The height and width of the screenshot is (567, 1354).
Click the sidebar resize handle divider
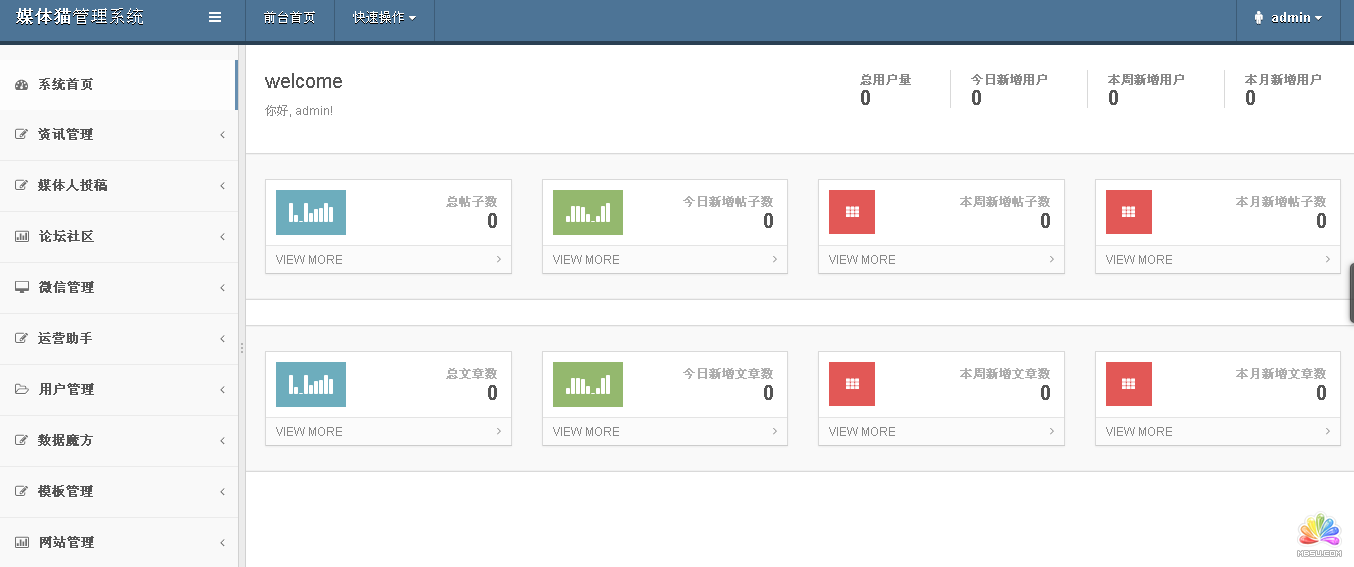241,348
